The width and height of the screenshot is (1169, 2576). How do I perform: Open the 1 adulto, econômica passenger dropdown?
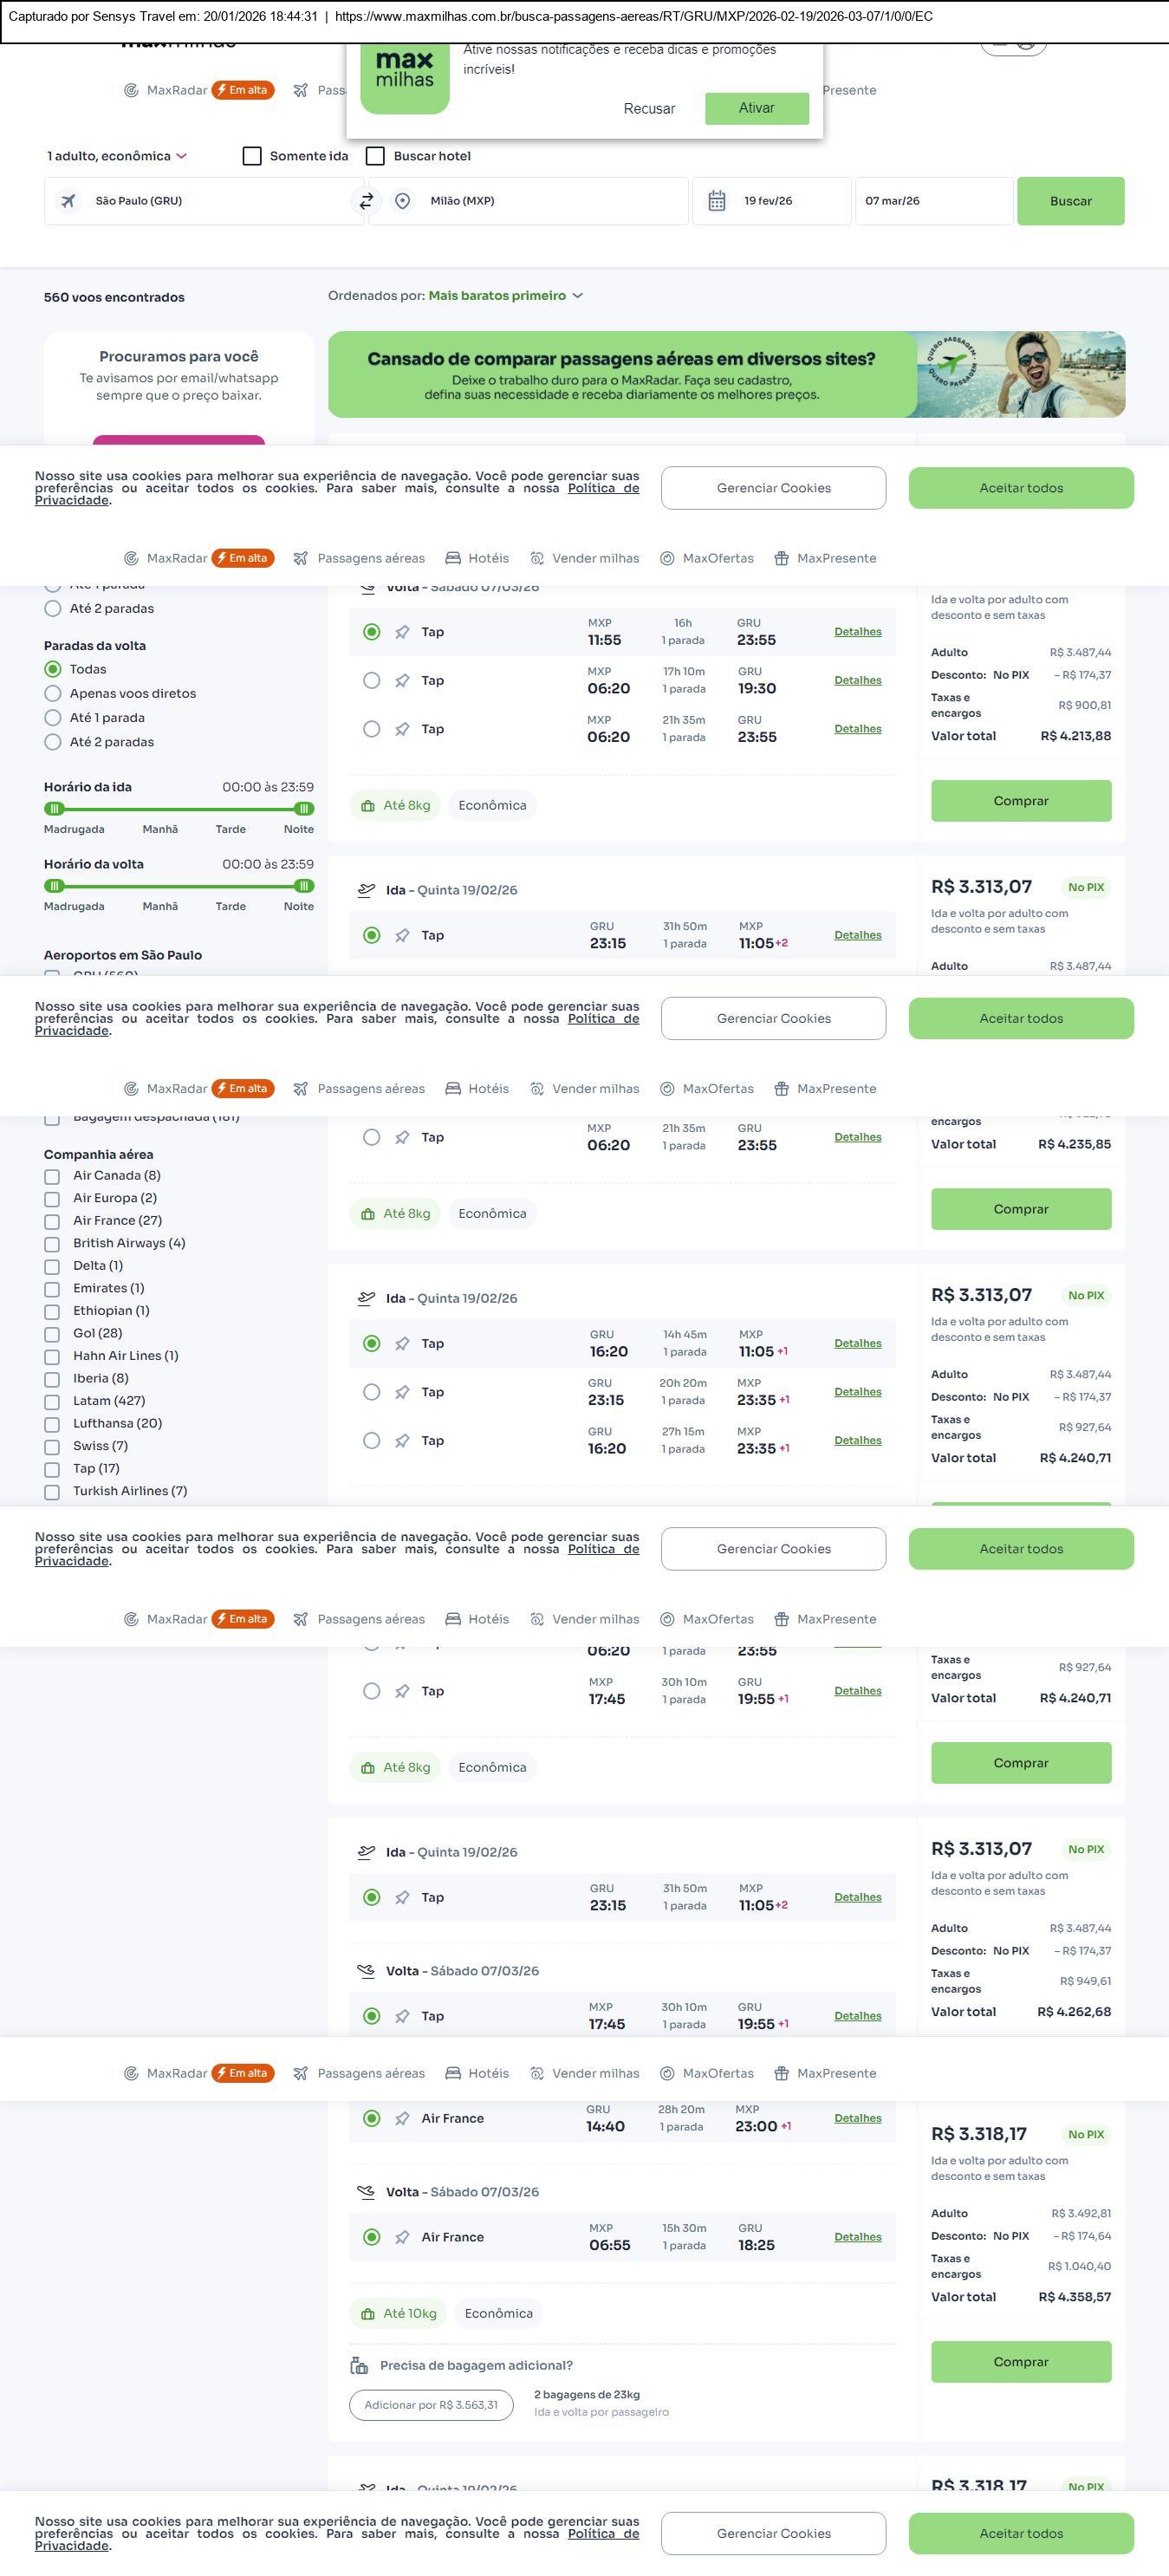[117, 156]
